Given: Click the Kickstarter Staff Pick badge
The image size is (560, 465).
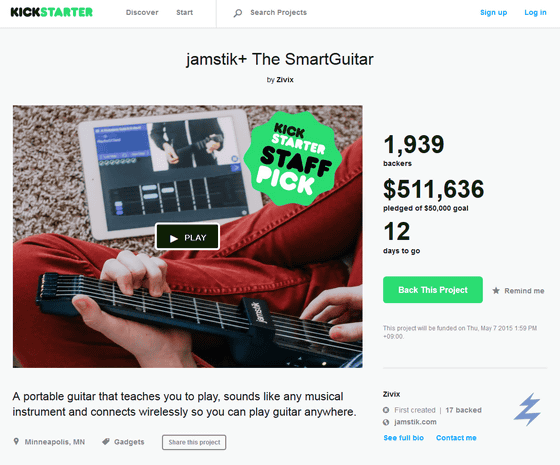Looking at the screenshot, I should pos(292,159).
